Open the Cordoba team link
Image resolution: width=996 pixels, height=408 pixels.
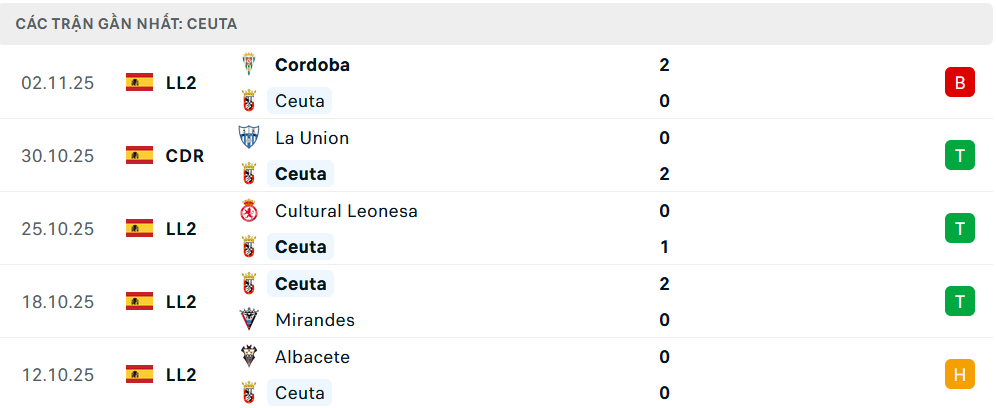coord(312,65)
